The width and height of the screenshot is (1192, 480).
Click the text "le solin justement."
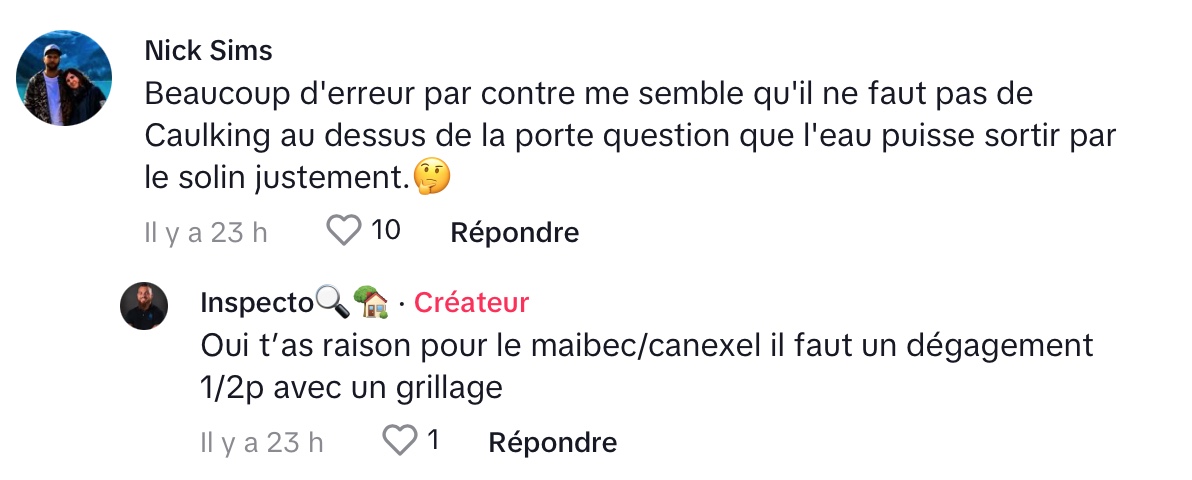(x=277, y=178)
